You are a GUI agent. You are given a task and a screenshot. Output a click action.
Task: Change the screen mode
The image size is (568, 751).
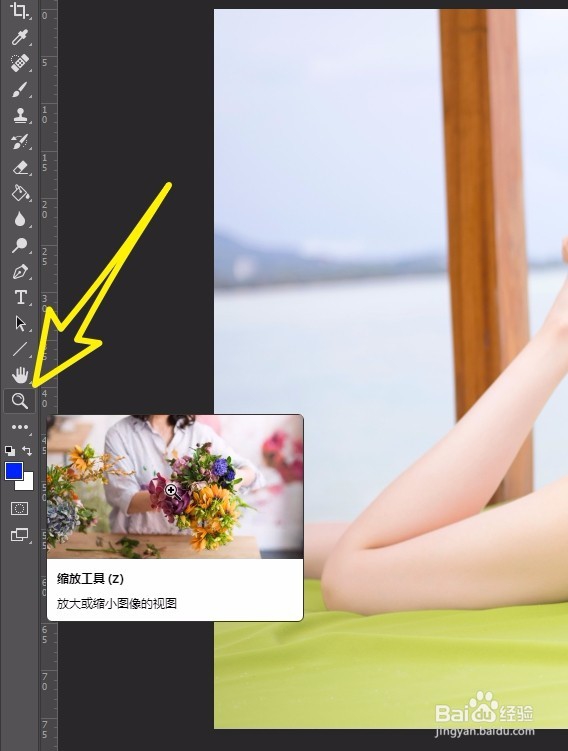pyautogui.click(x=20, y=535)
